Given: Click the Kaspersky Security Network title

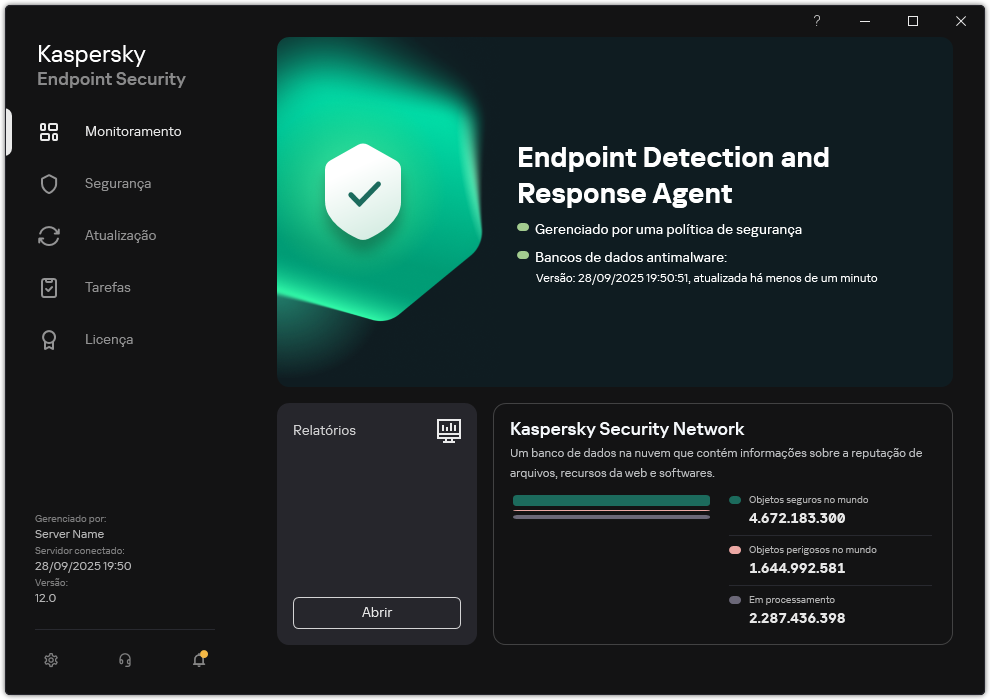Looking at the screenshot, I should coord(627,429).
